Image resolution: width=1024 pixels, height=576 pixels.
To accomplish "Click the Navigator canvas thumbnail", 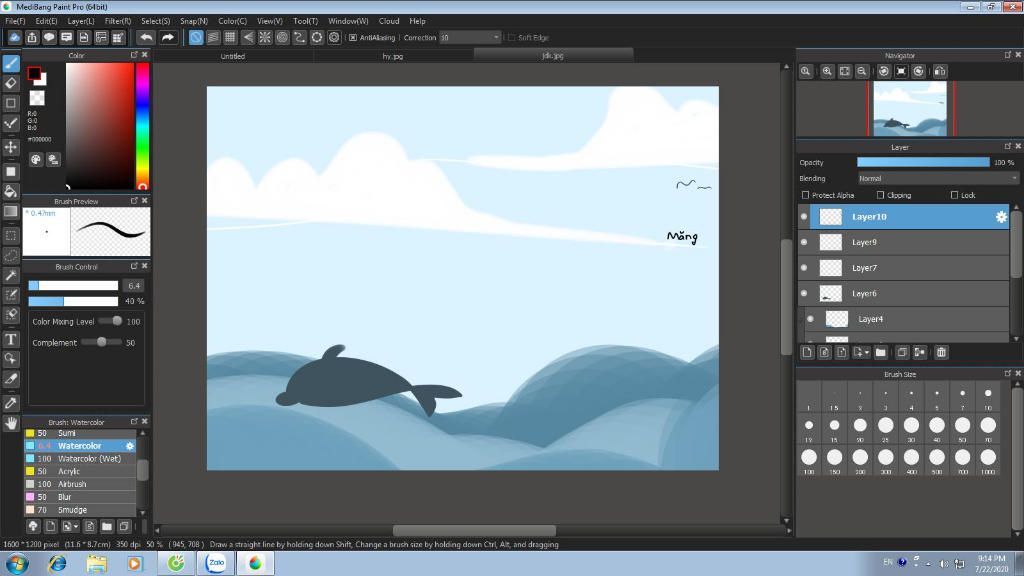I will tap(910, 109).
